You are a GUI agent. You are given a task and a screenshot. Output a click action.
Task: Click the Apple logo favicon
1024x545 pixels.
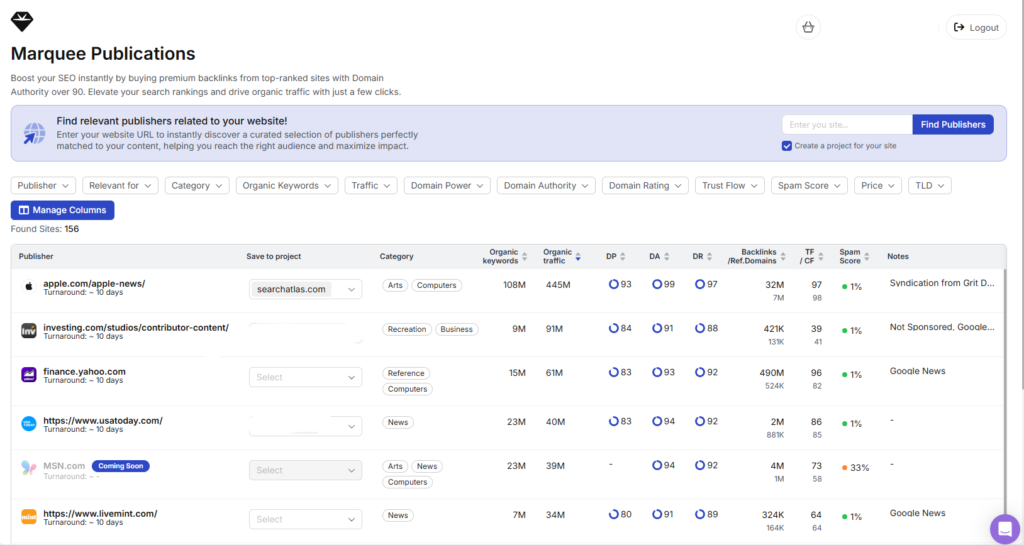29,287
